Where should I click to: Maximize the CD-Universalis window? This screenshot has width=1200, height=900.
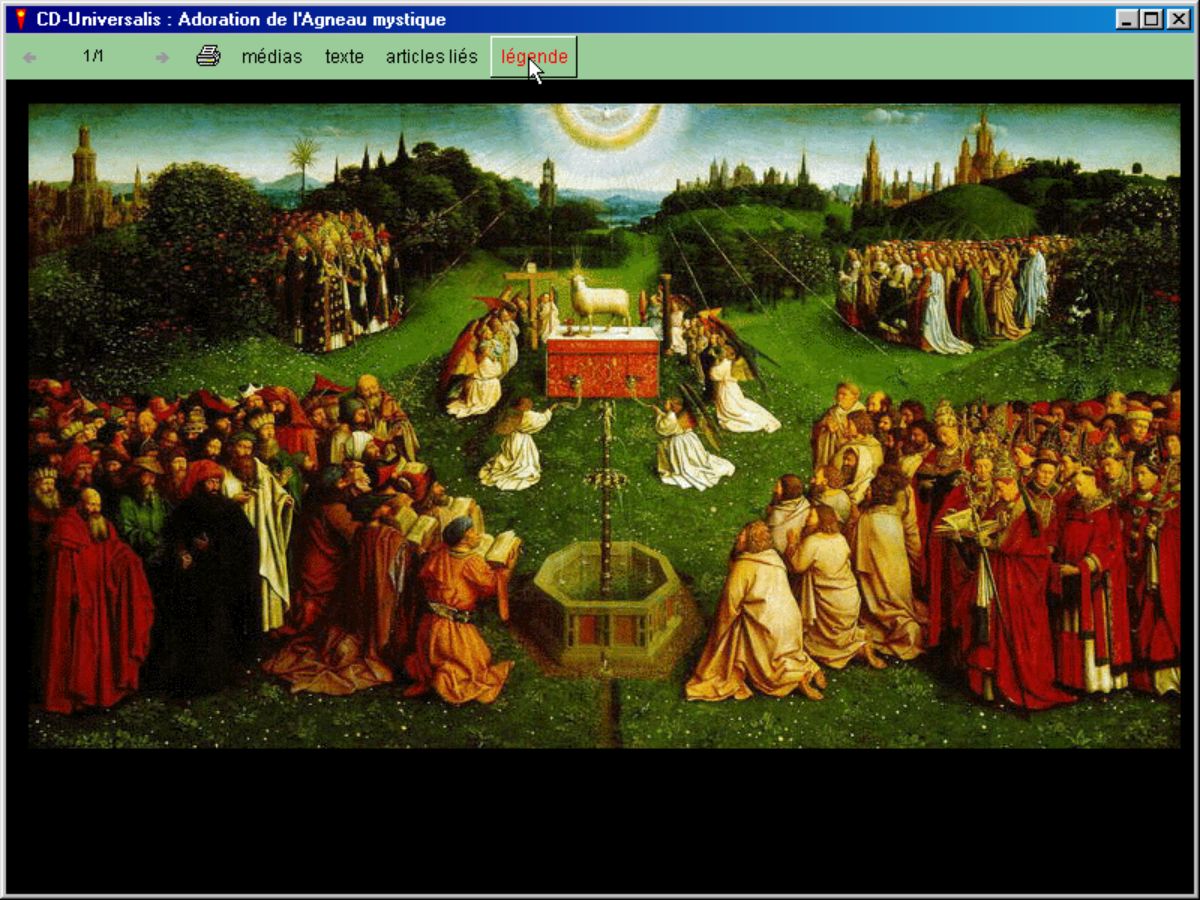click(1151, 19)
